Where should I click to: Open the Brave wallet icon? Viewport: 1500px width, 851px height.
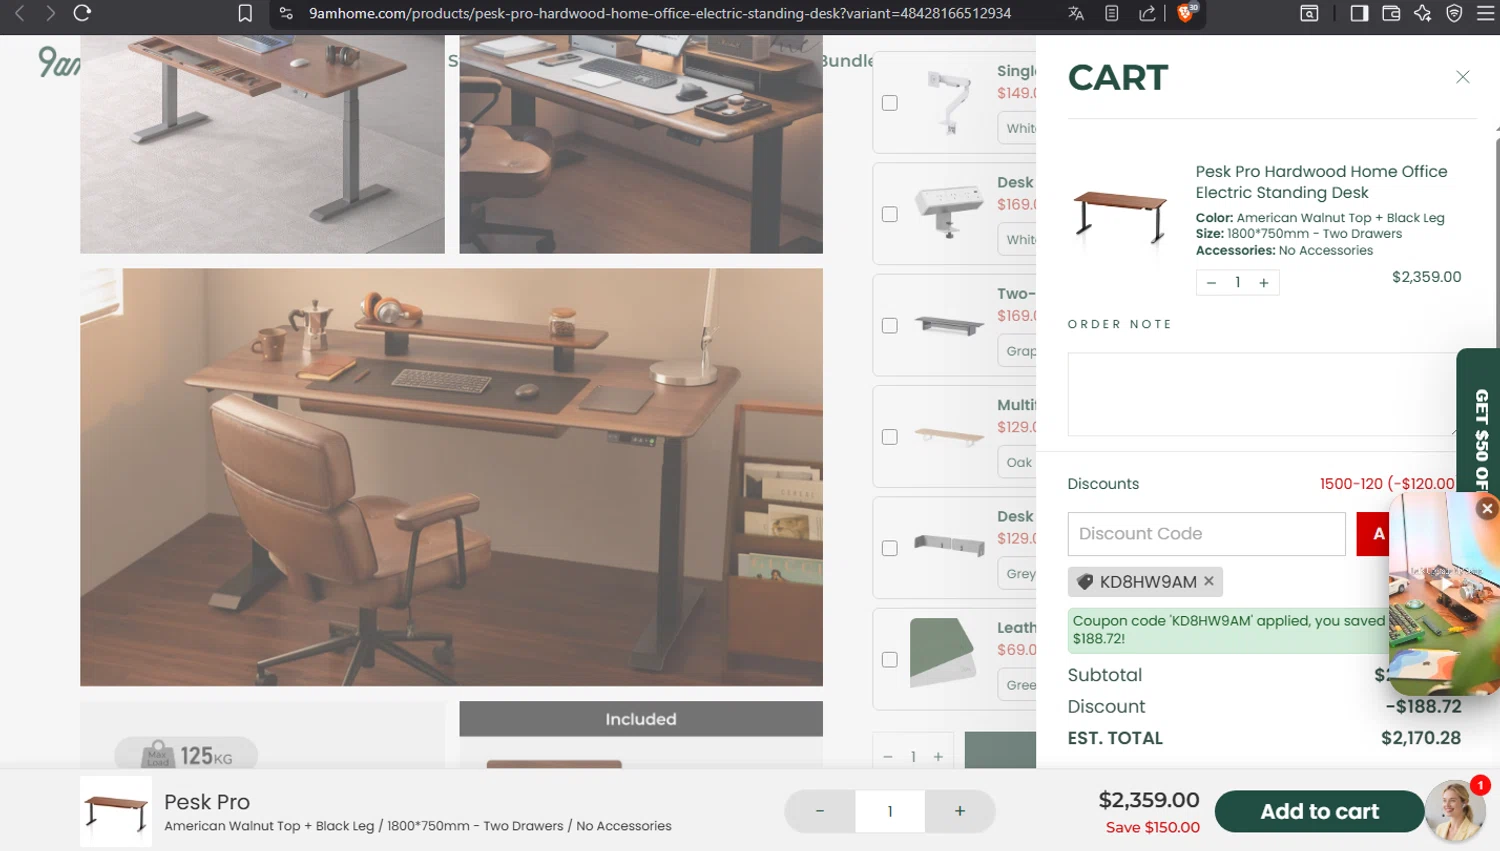[x=1391, y=13]
